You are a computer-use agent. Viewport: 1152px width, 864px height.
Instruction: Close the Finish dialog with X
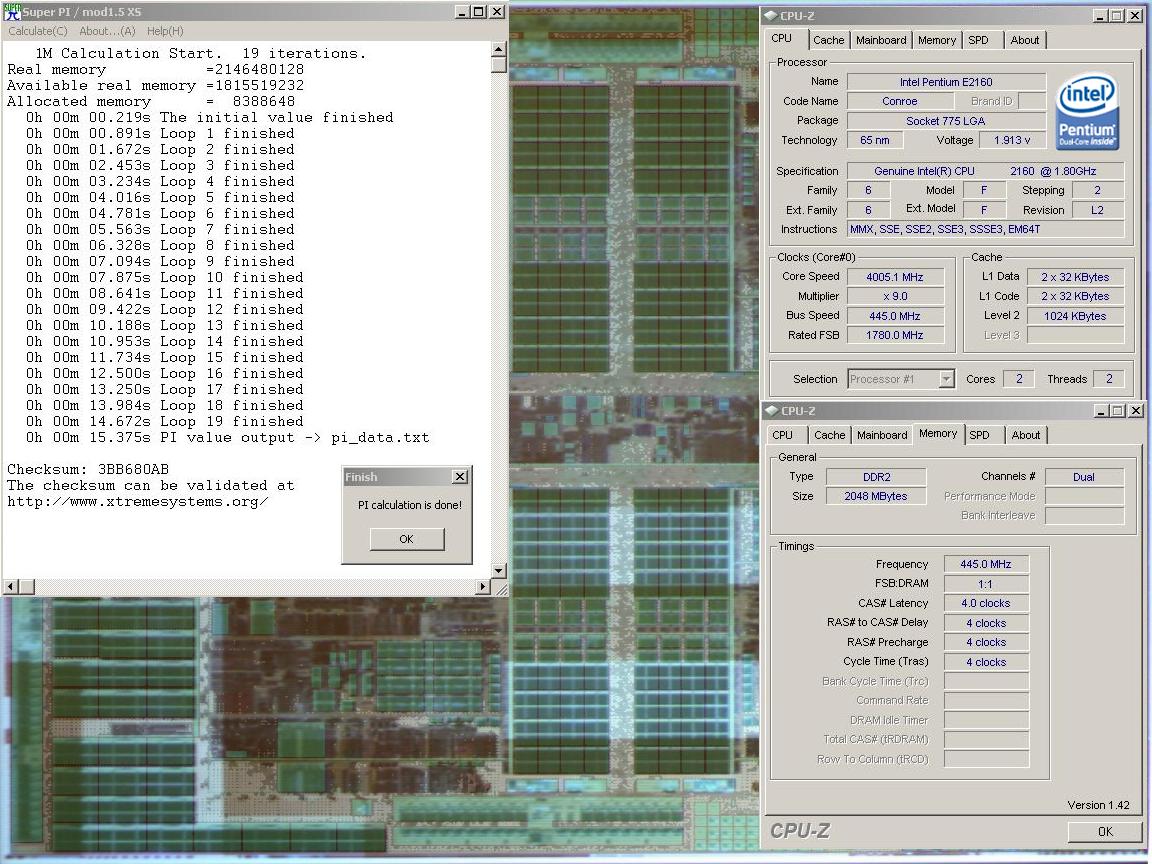click(x=460, y=477)
